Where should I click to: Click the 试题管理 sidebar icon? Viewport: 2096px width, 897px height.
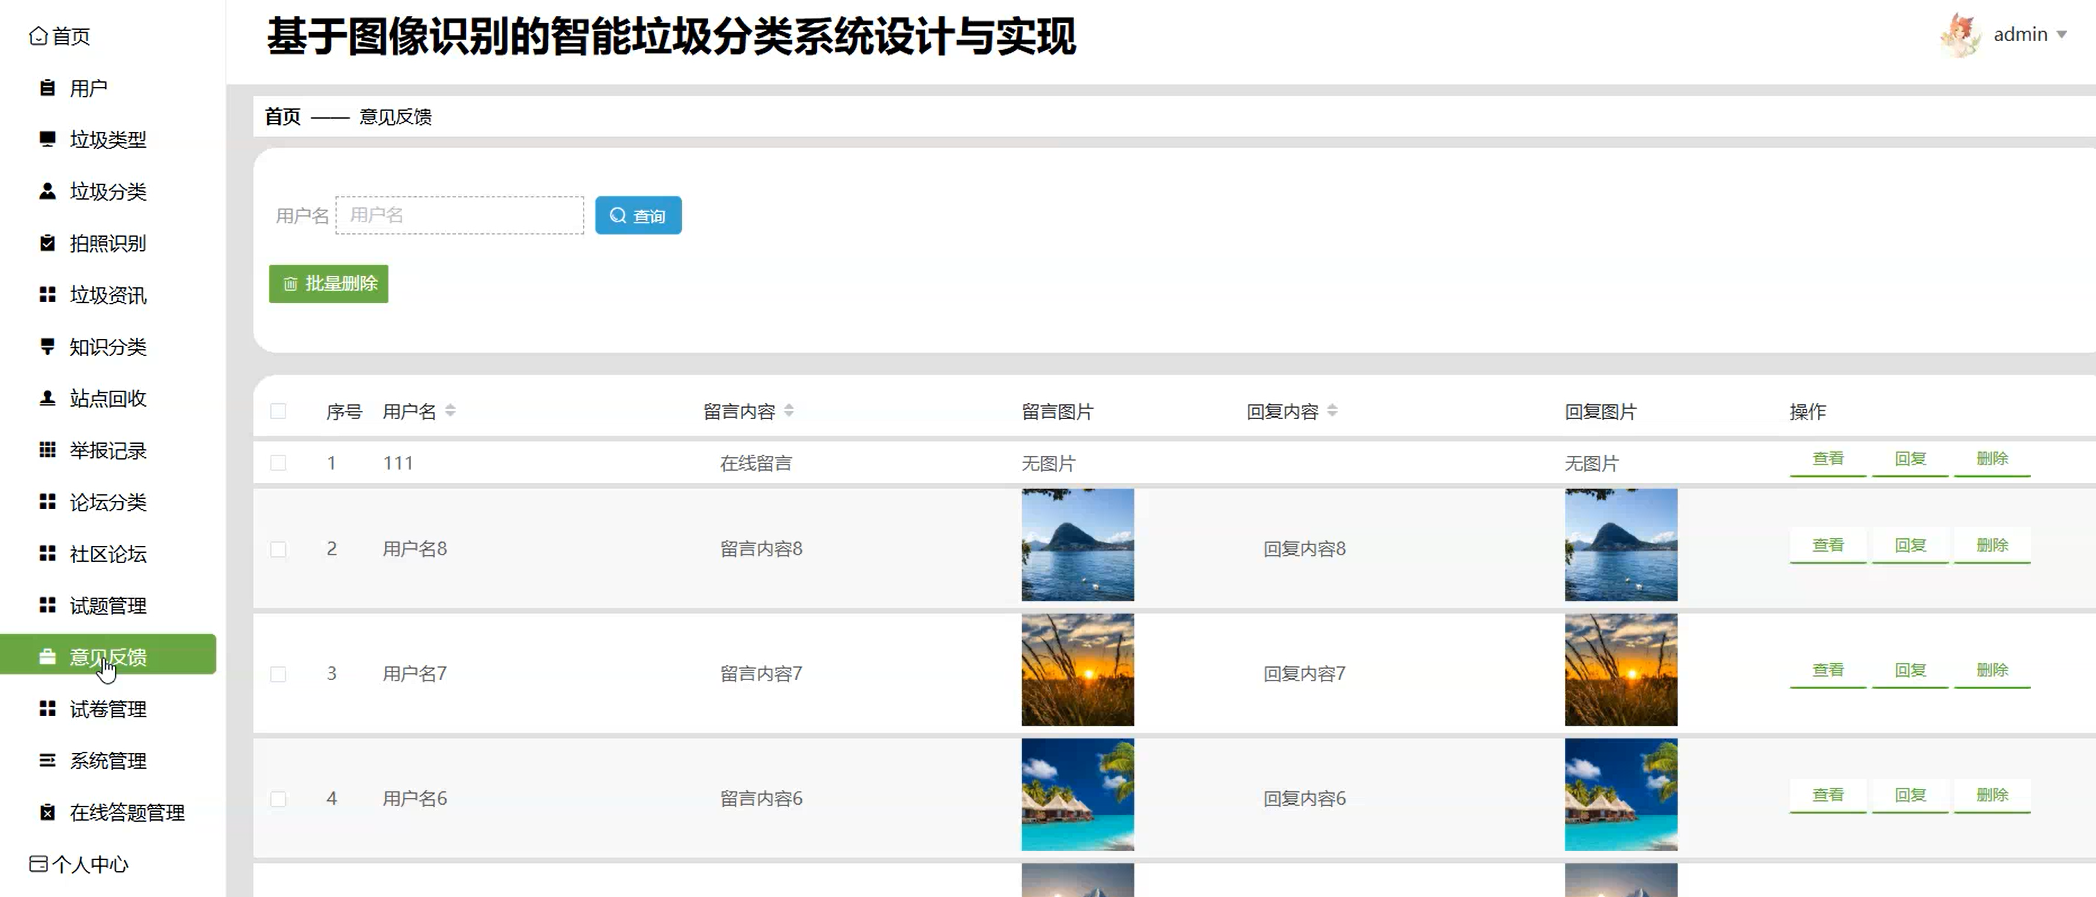47,605
